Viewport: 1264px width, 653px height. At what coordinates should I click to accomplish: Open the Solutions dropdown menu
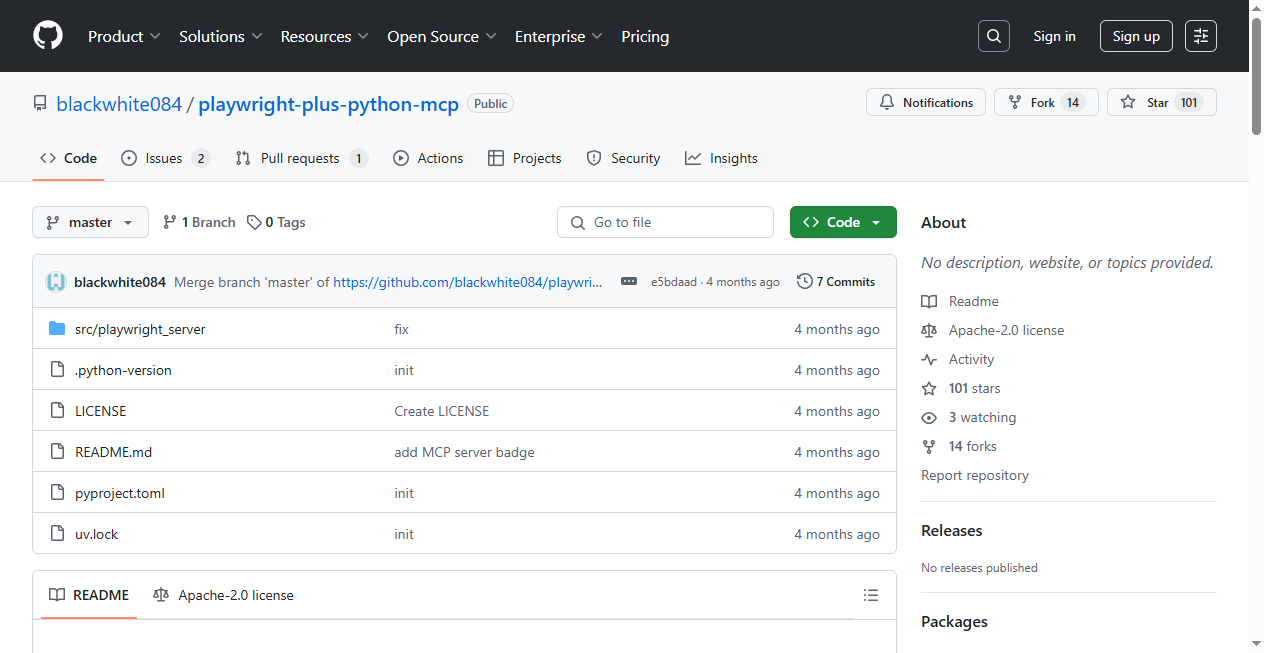[x=221, y=36]
